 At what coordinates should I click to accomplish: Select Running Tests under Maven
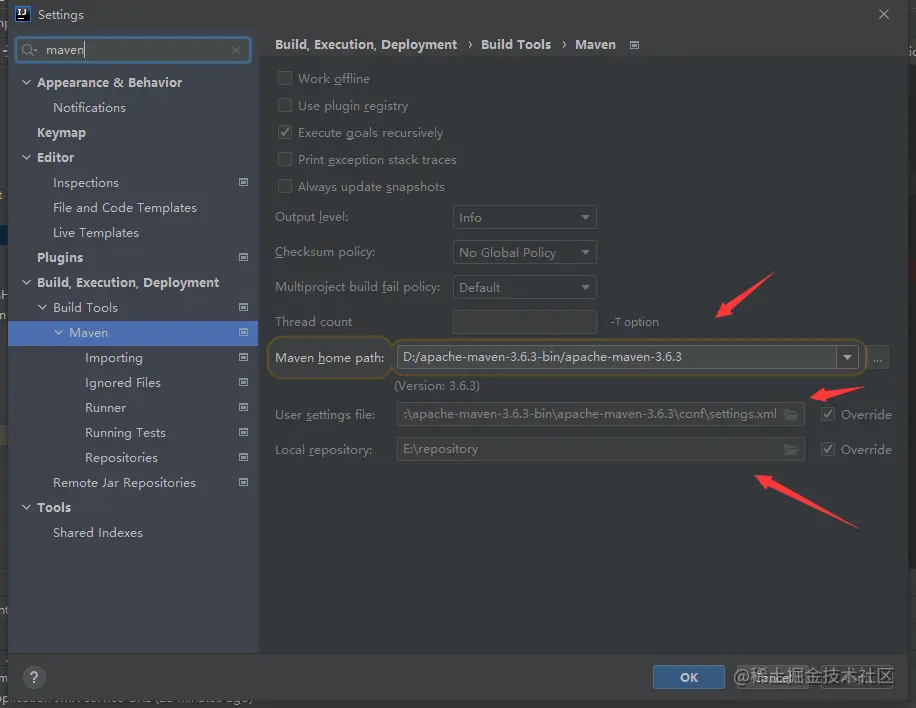tap(125, 432)
